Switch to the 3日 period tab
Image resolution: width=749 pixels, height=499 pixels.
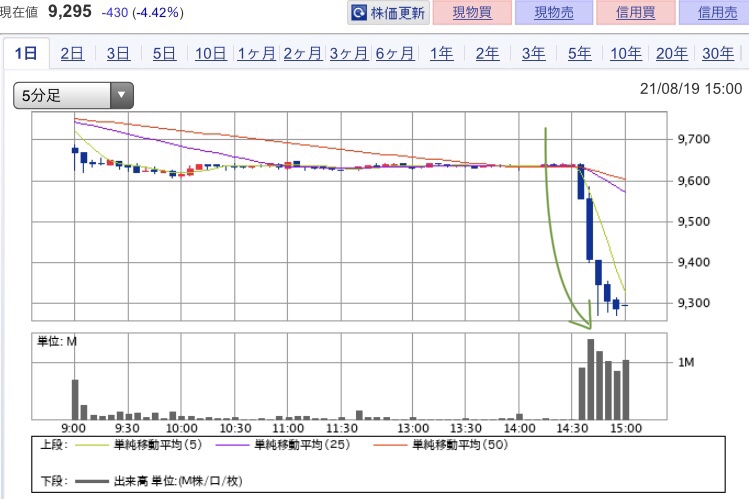pos(118,53)
